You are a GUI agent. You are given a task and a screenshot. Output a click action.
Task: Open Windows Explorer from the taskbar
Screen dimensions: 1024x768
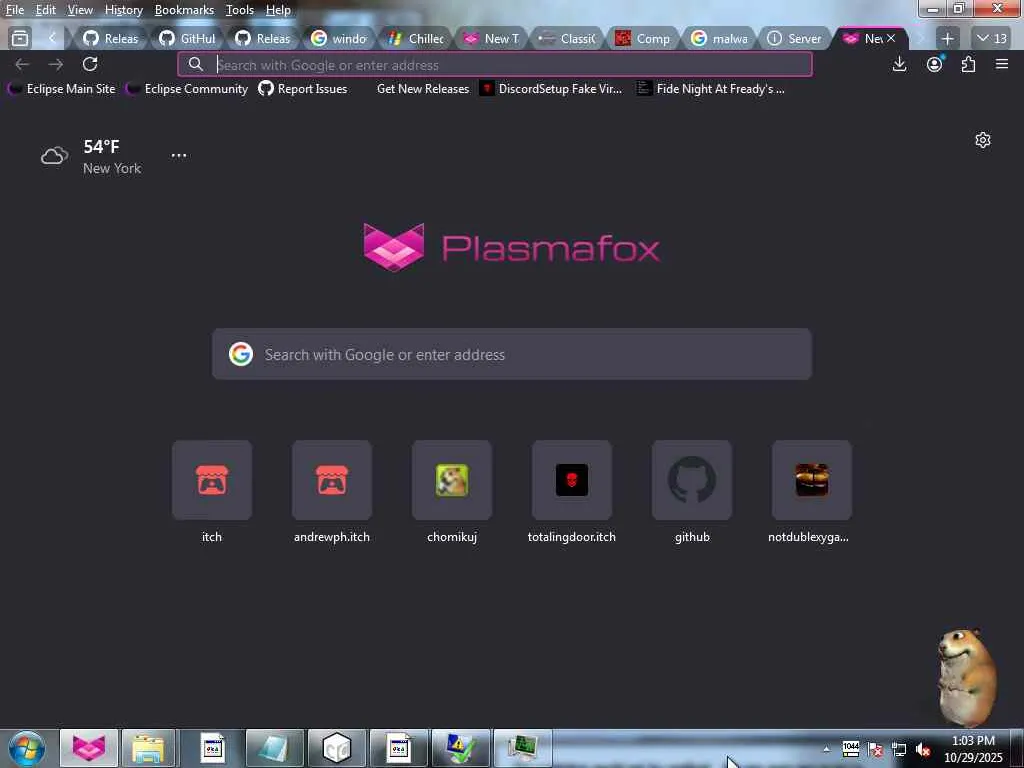tap(149, 748)
